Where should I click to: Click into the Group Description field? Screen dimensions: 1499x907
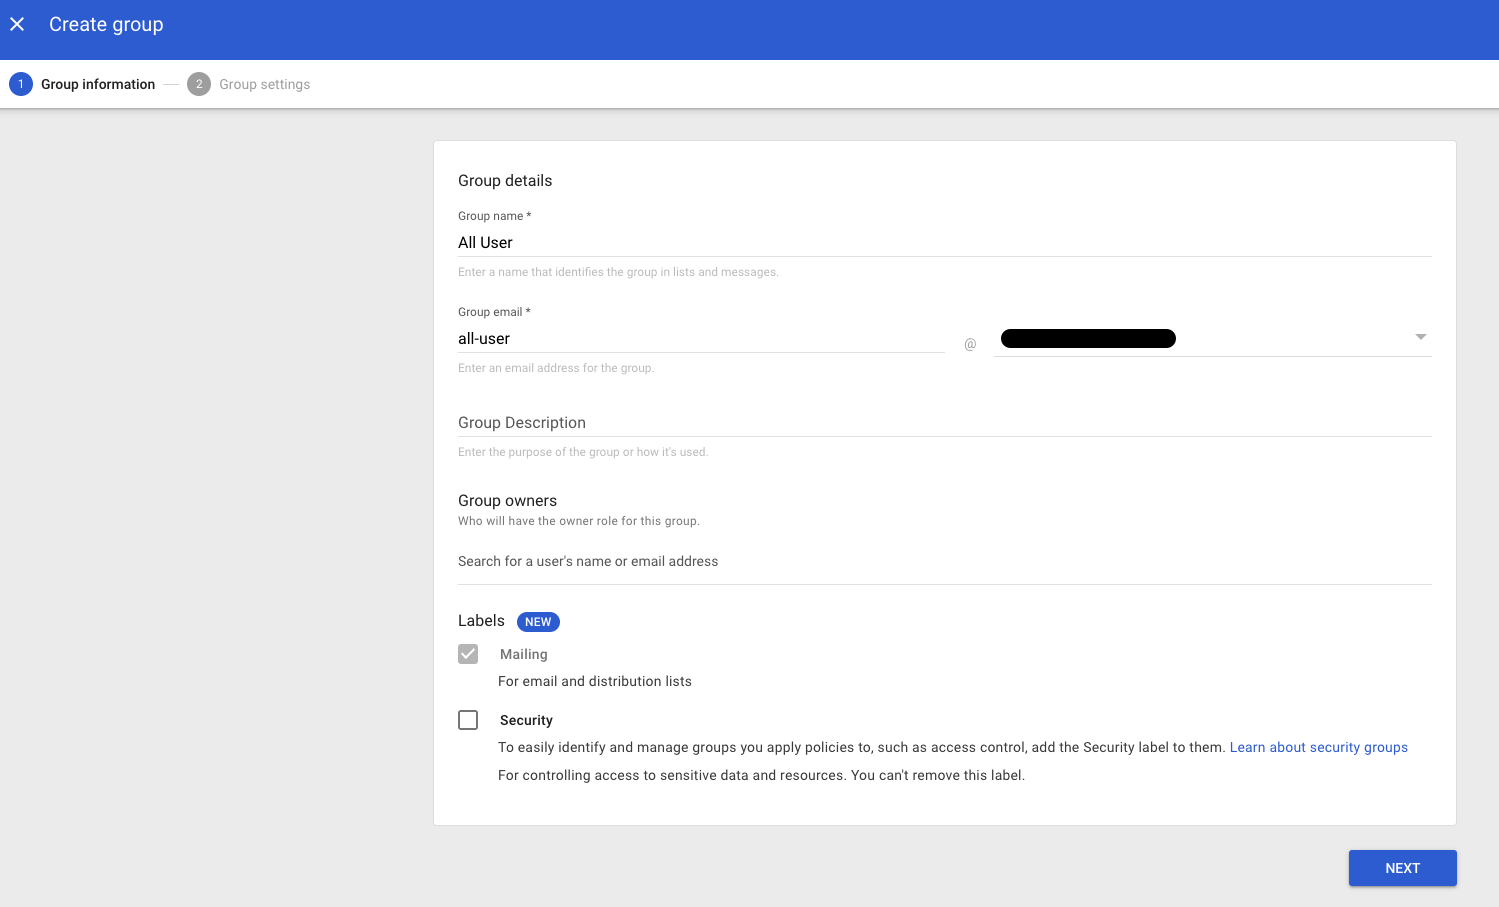tap(944, 423)
